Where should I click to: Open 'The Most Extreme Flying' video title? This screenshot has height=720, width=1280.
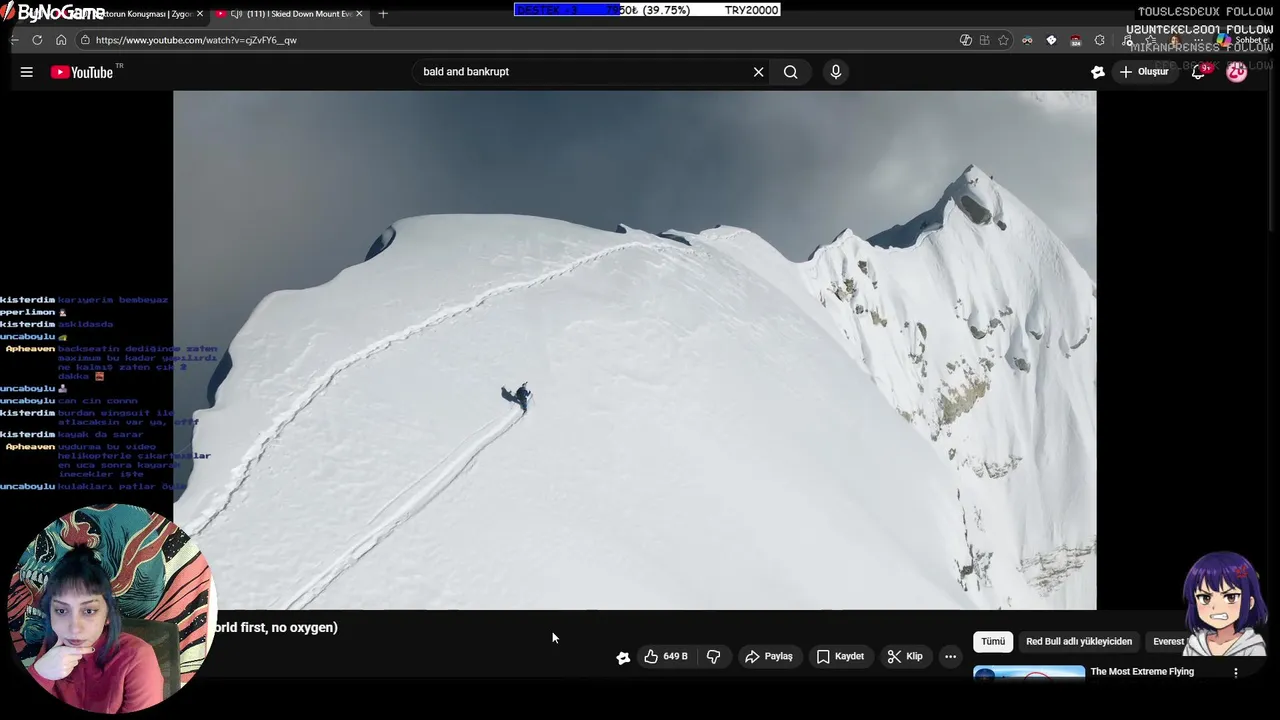click(x=1142, y=672)
